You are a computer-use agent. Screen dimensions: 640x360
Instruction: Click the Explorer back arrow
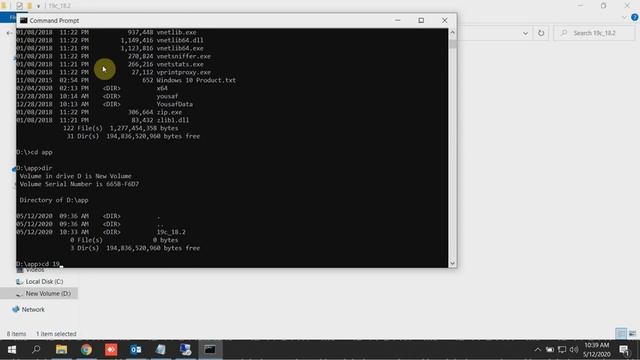point(9,33)
